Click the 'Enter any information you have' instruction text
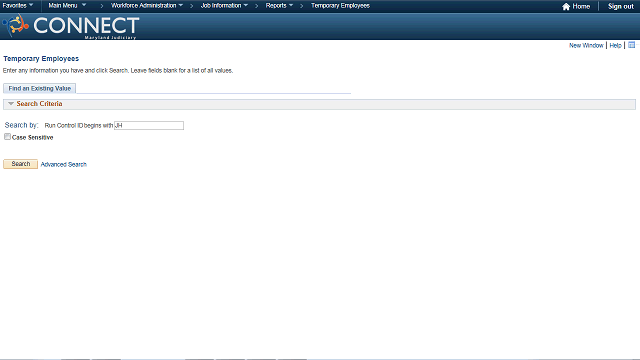The height and width of the screenshot is (360, 640). [x=118, y=71]
